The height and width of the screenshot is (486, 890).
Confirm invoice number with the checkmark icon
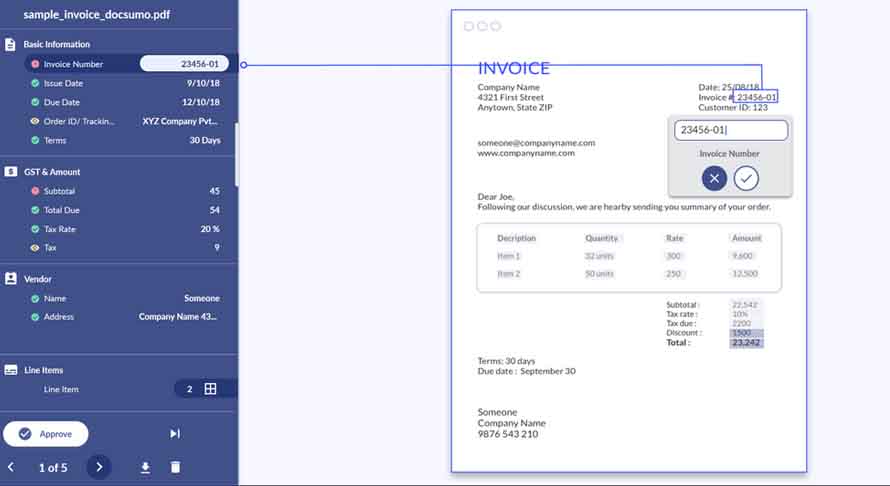(746, 178)
